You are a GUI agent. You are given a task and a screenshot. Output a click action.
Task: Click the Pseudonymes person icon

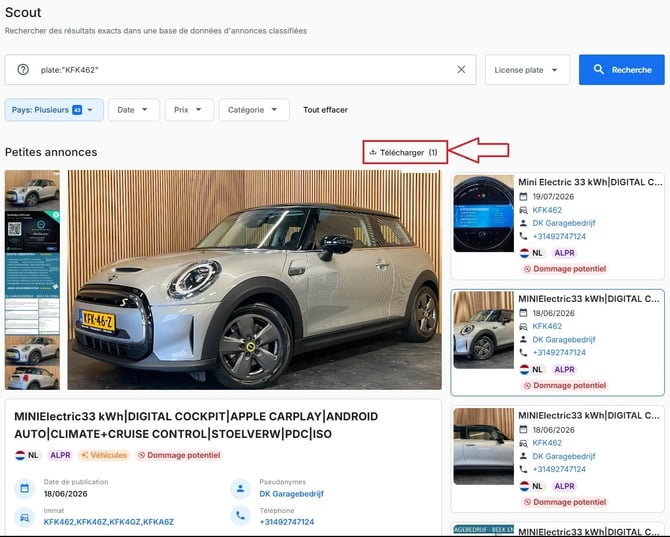241,488
